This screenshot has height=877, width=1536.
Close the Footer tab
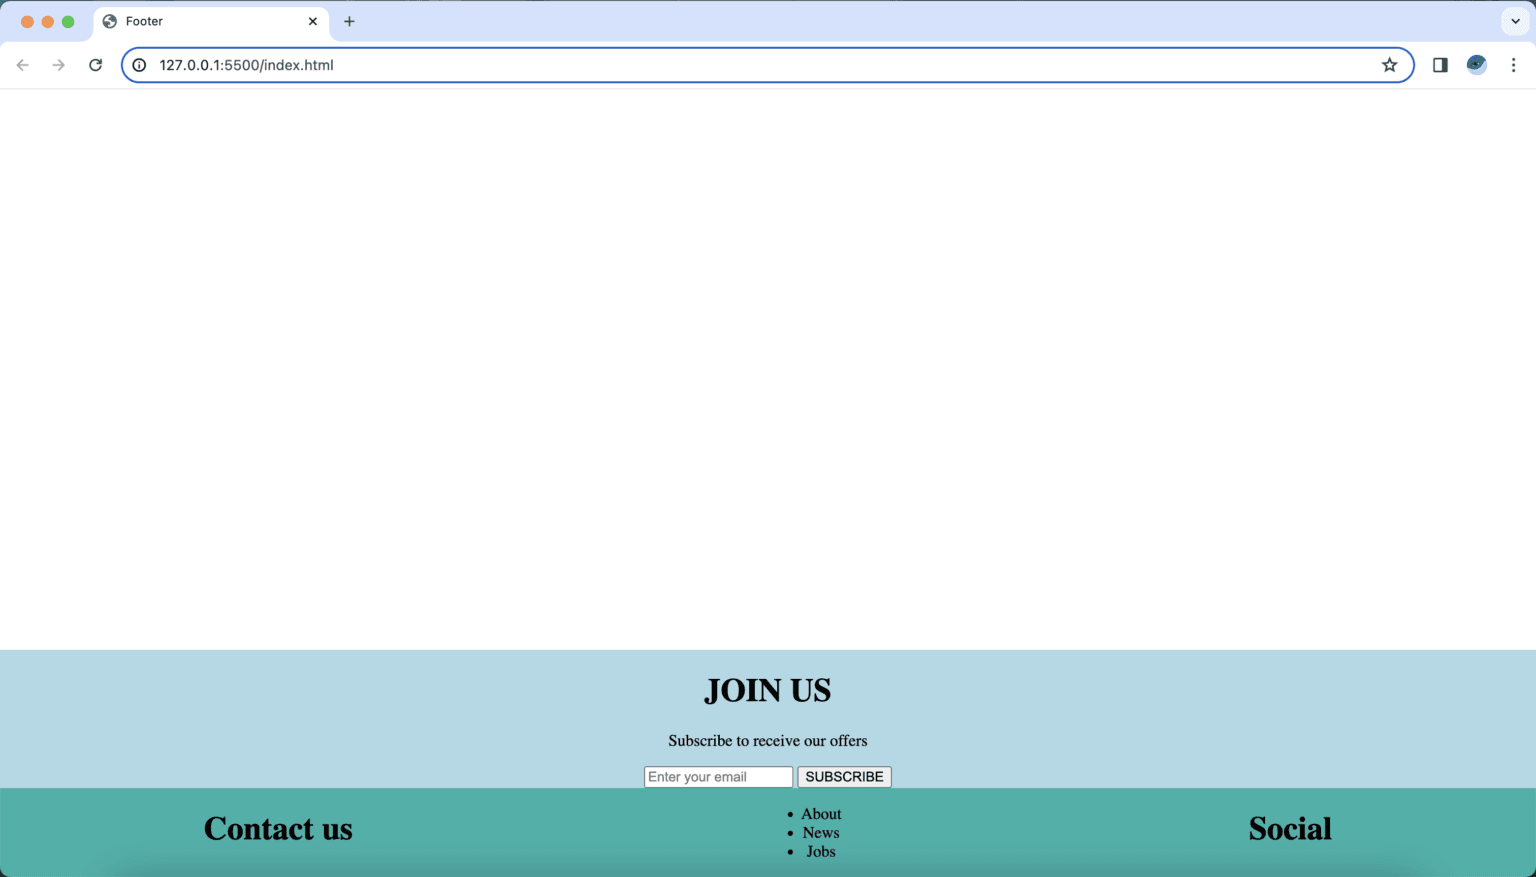tap(313, 20)
